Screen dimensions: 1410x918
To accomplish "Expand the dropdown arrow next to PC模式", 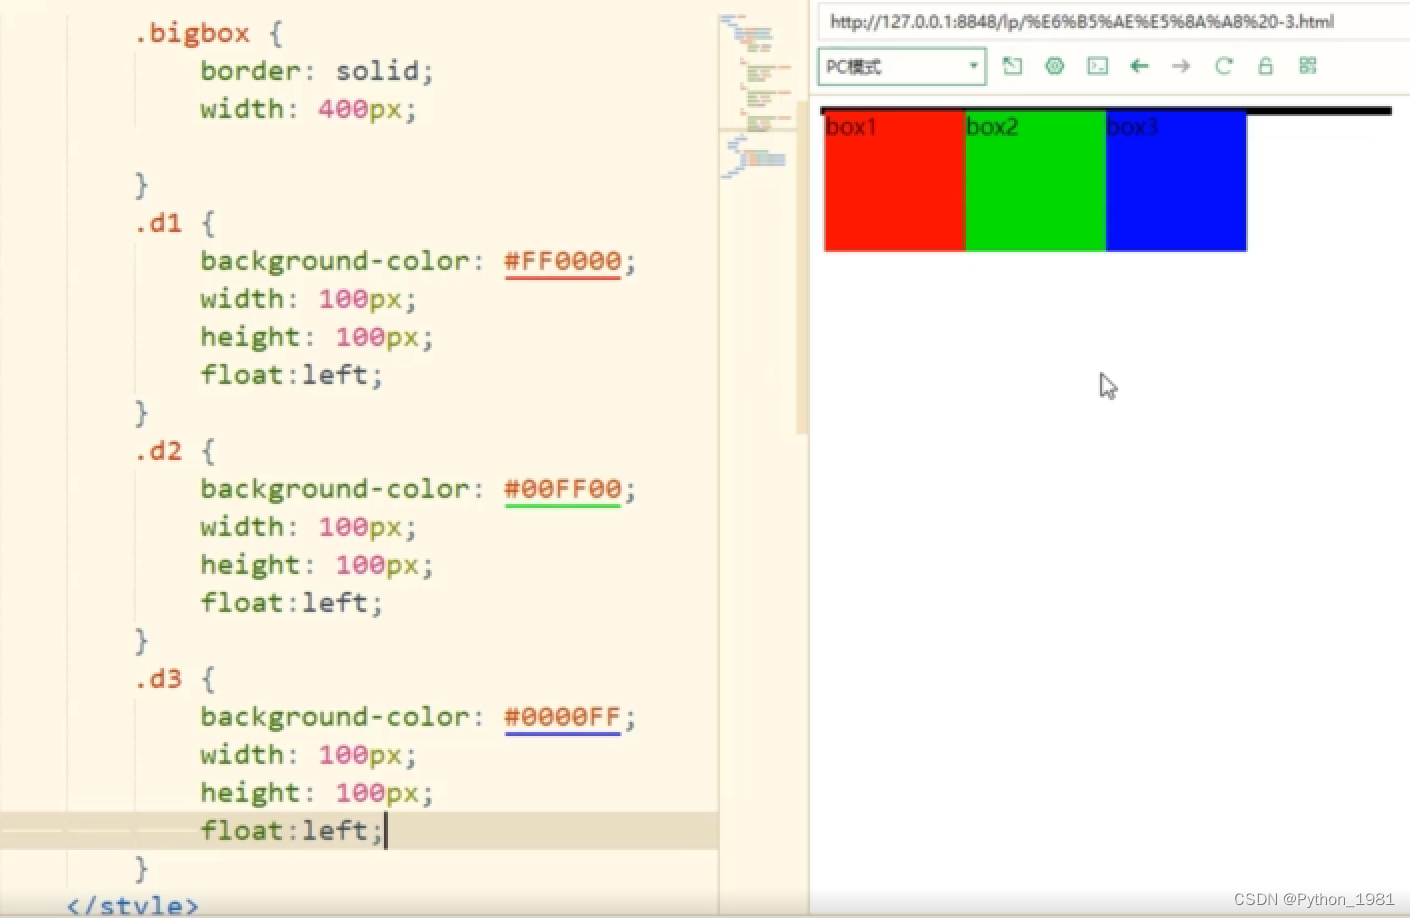I will pyautogui.click(x=972, y=66).
